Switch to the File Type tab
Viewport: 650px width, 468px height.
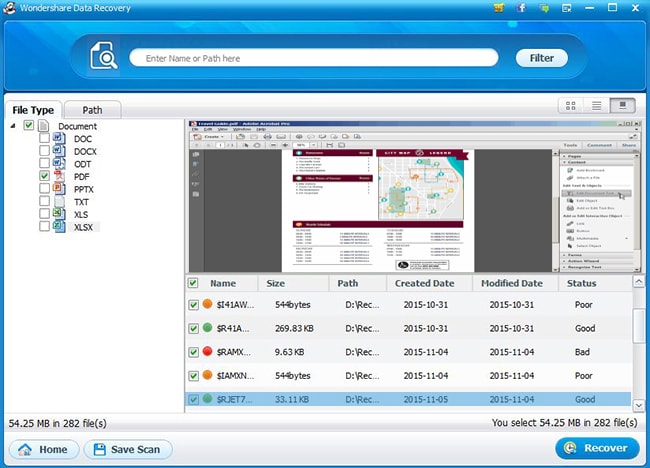tap(33, 110)
